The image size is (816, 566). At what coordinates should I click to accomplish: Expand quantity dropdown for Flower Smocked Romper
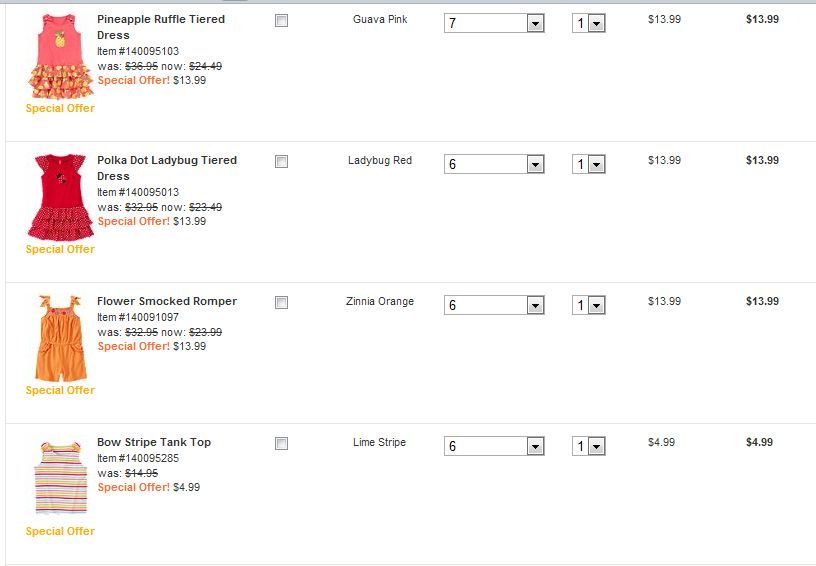pyautogui.click(x=589, y=305)
